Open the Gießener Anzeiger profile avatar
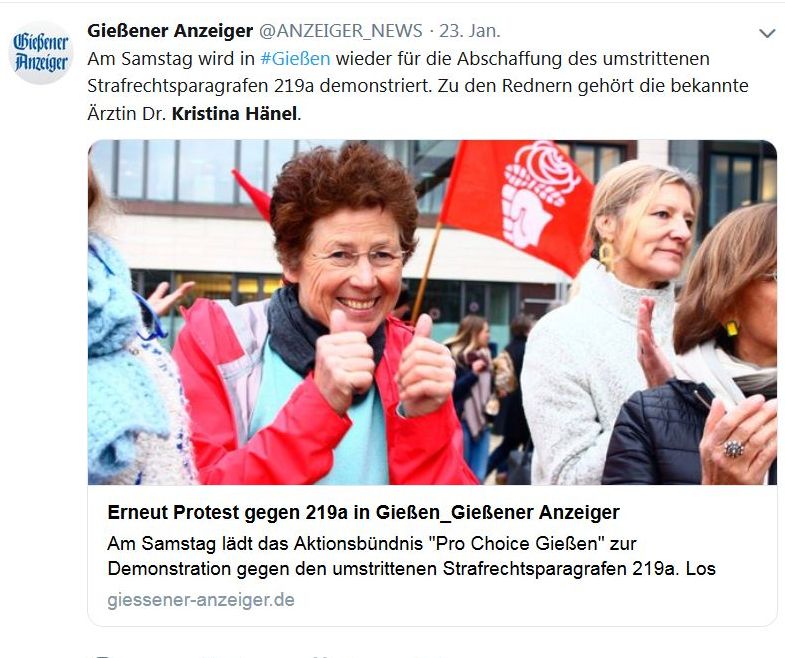The height and width of the screenshot is (658, 785). pos(41,52)
